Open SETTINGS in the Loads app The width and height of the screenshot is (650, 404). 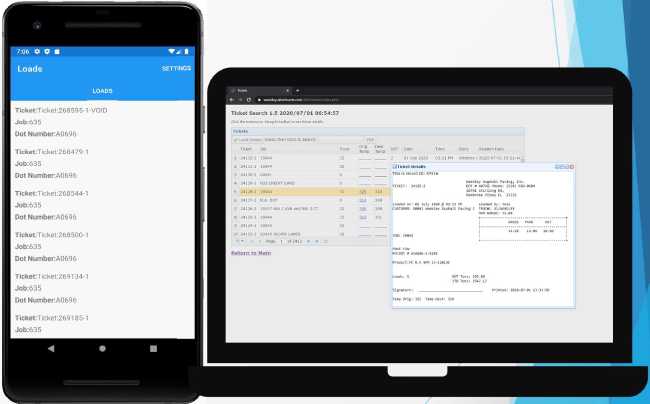(176, 69)
